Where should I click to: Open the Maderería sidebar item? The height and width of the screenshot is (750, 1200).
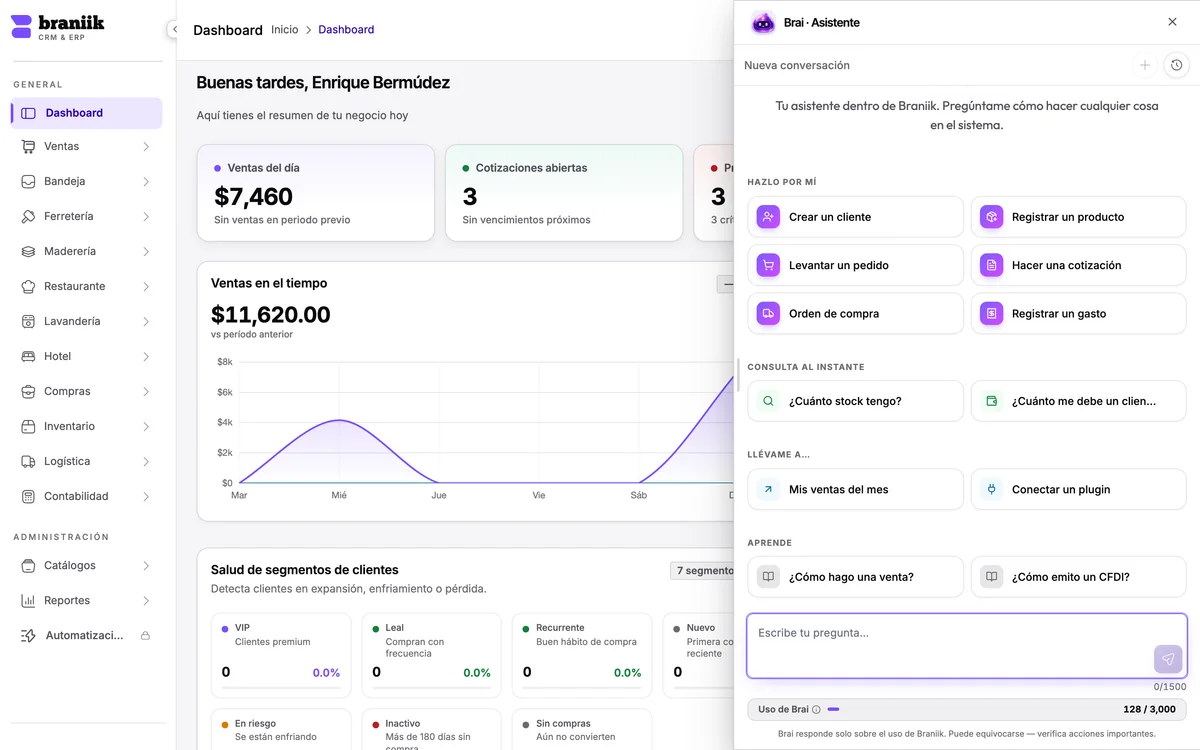86,251
